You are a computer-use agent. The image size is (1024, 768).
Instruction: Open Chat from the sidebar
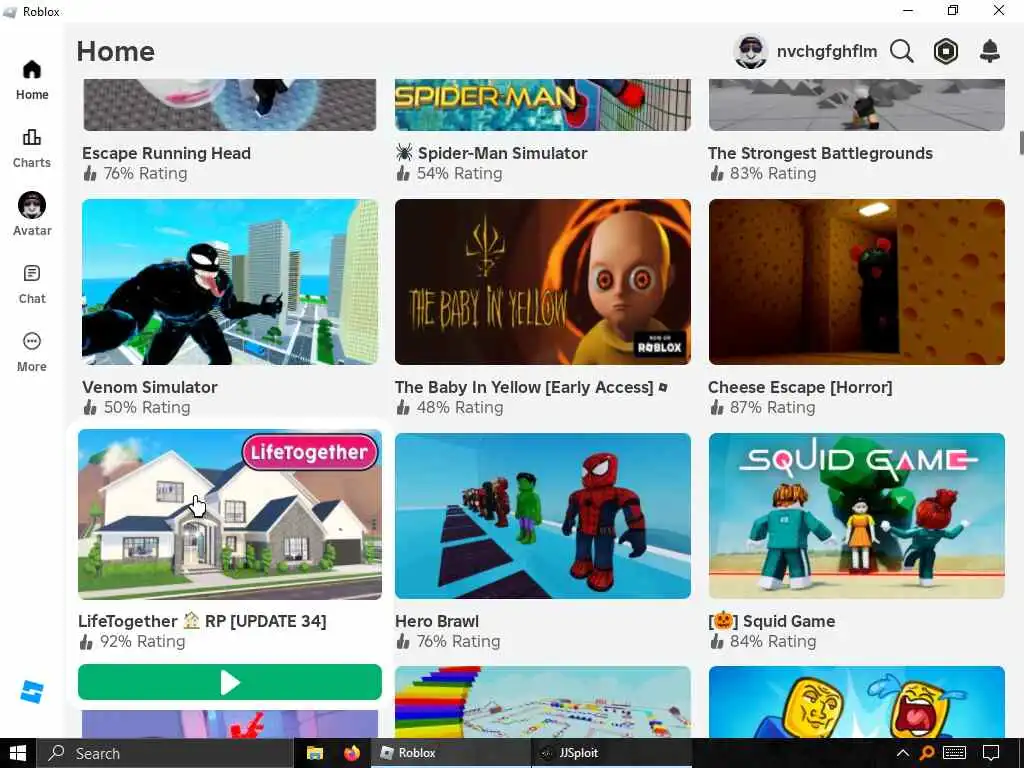click(31, 284)
